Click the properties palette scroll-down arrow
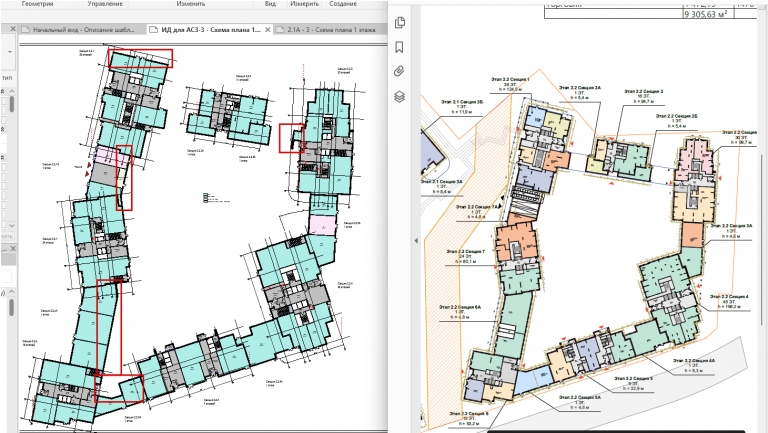 pos(12,225)
